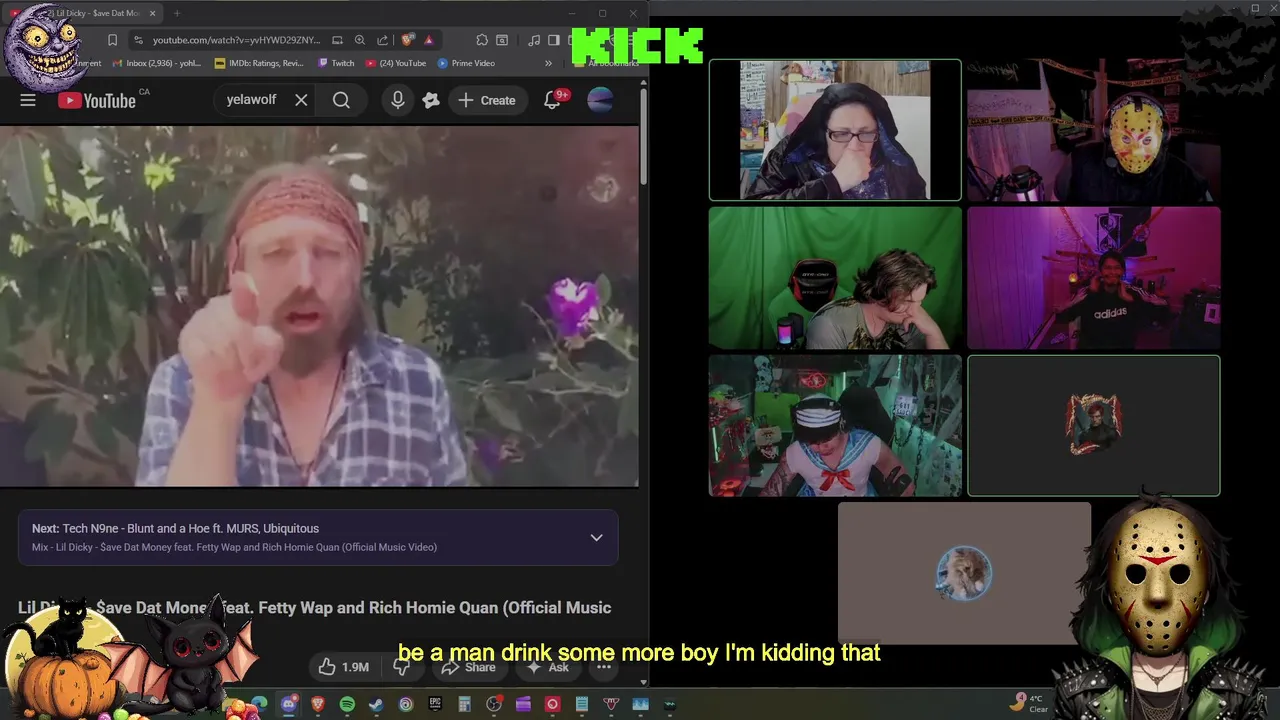1280x720 pixels.
Task: Toggle the browser sidebar panel
Action: tap(553, 40)
